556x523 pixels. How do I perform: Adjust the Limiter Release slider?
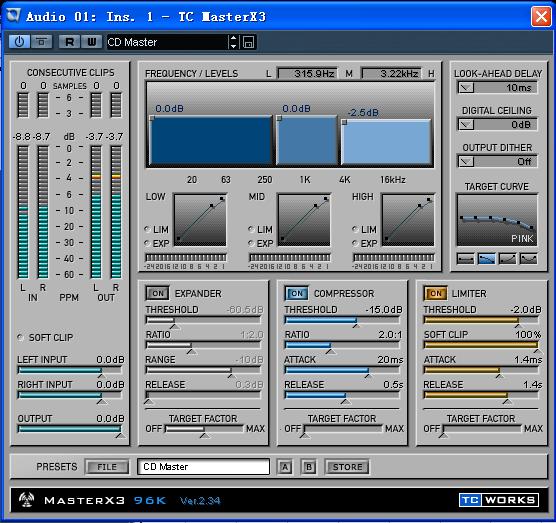[x=481, y=395]
